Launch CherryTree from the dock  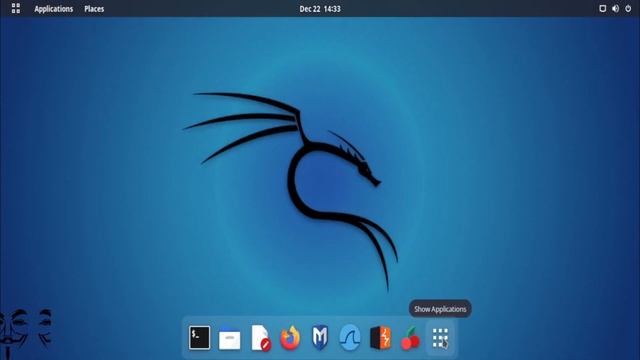(x=410, y=338)
